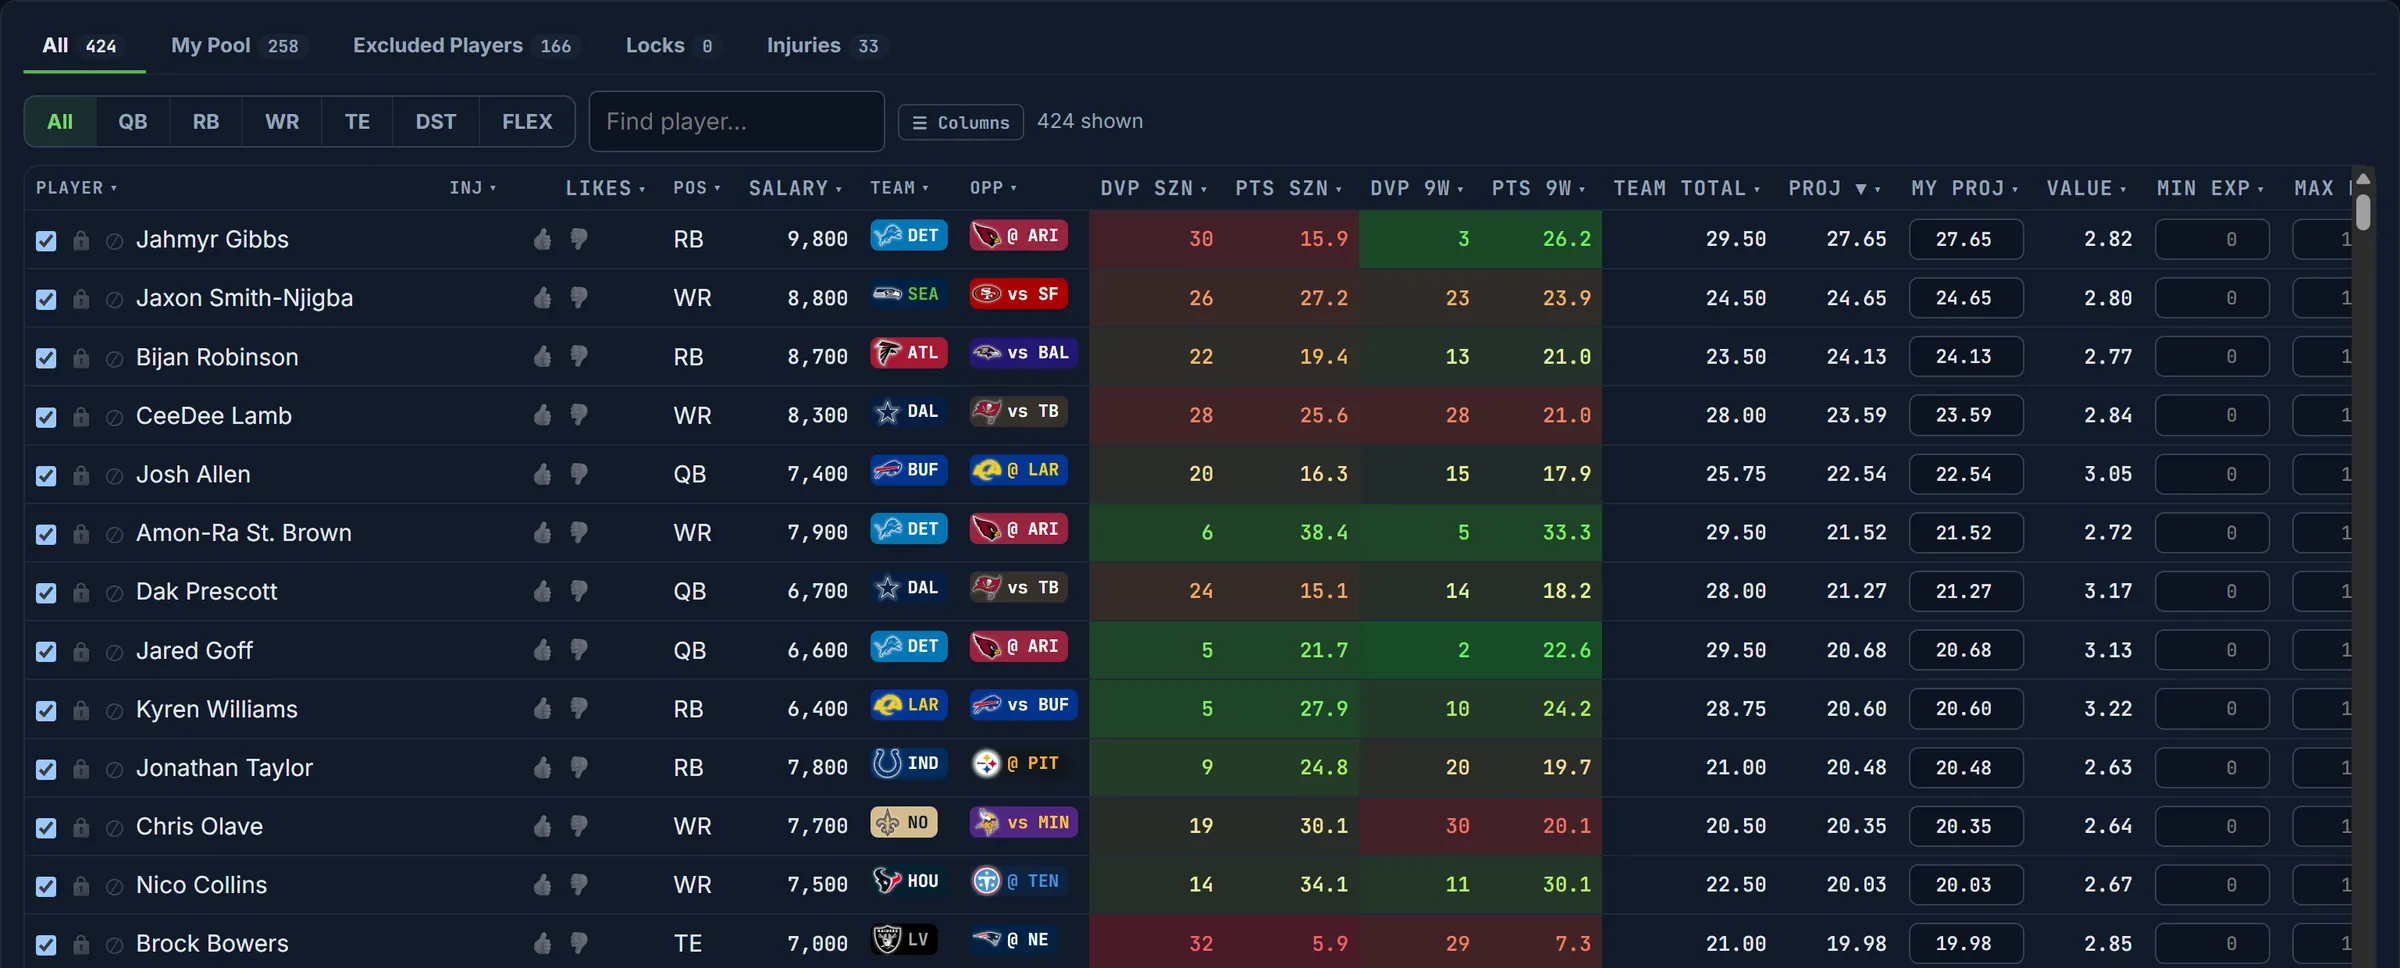Viewport: 2400px width, 968px height.
Task: Open the TEAM TOTAL column dropdown
Action: [x=1687, y=188]
